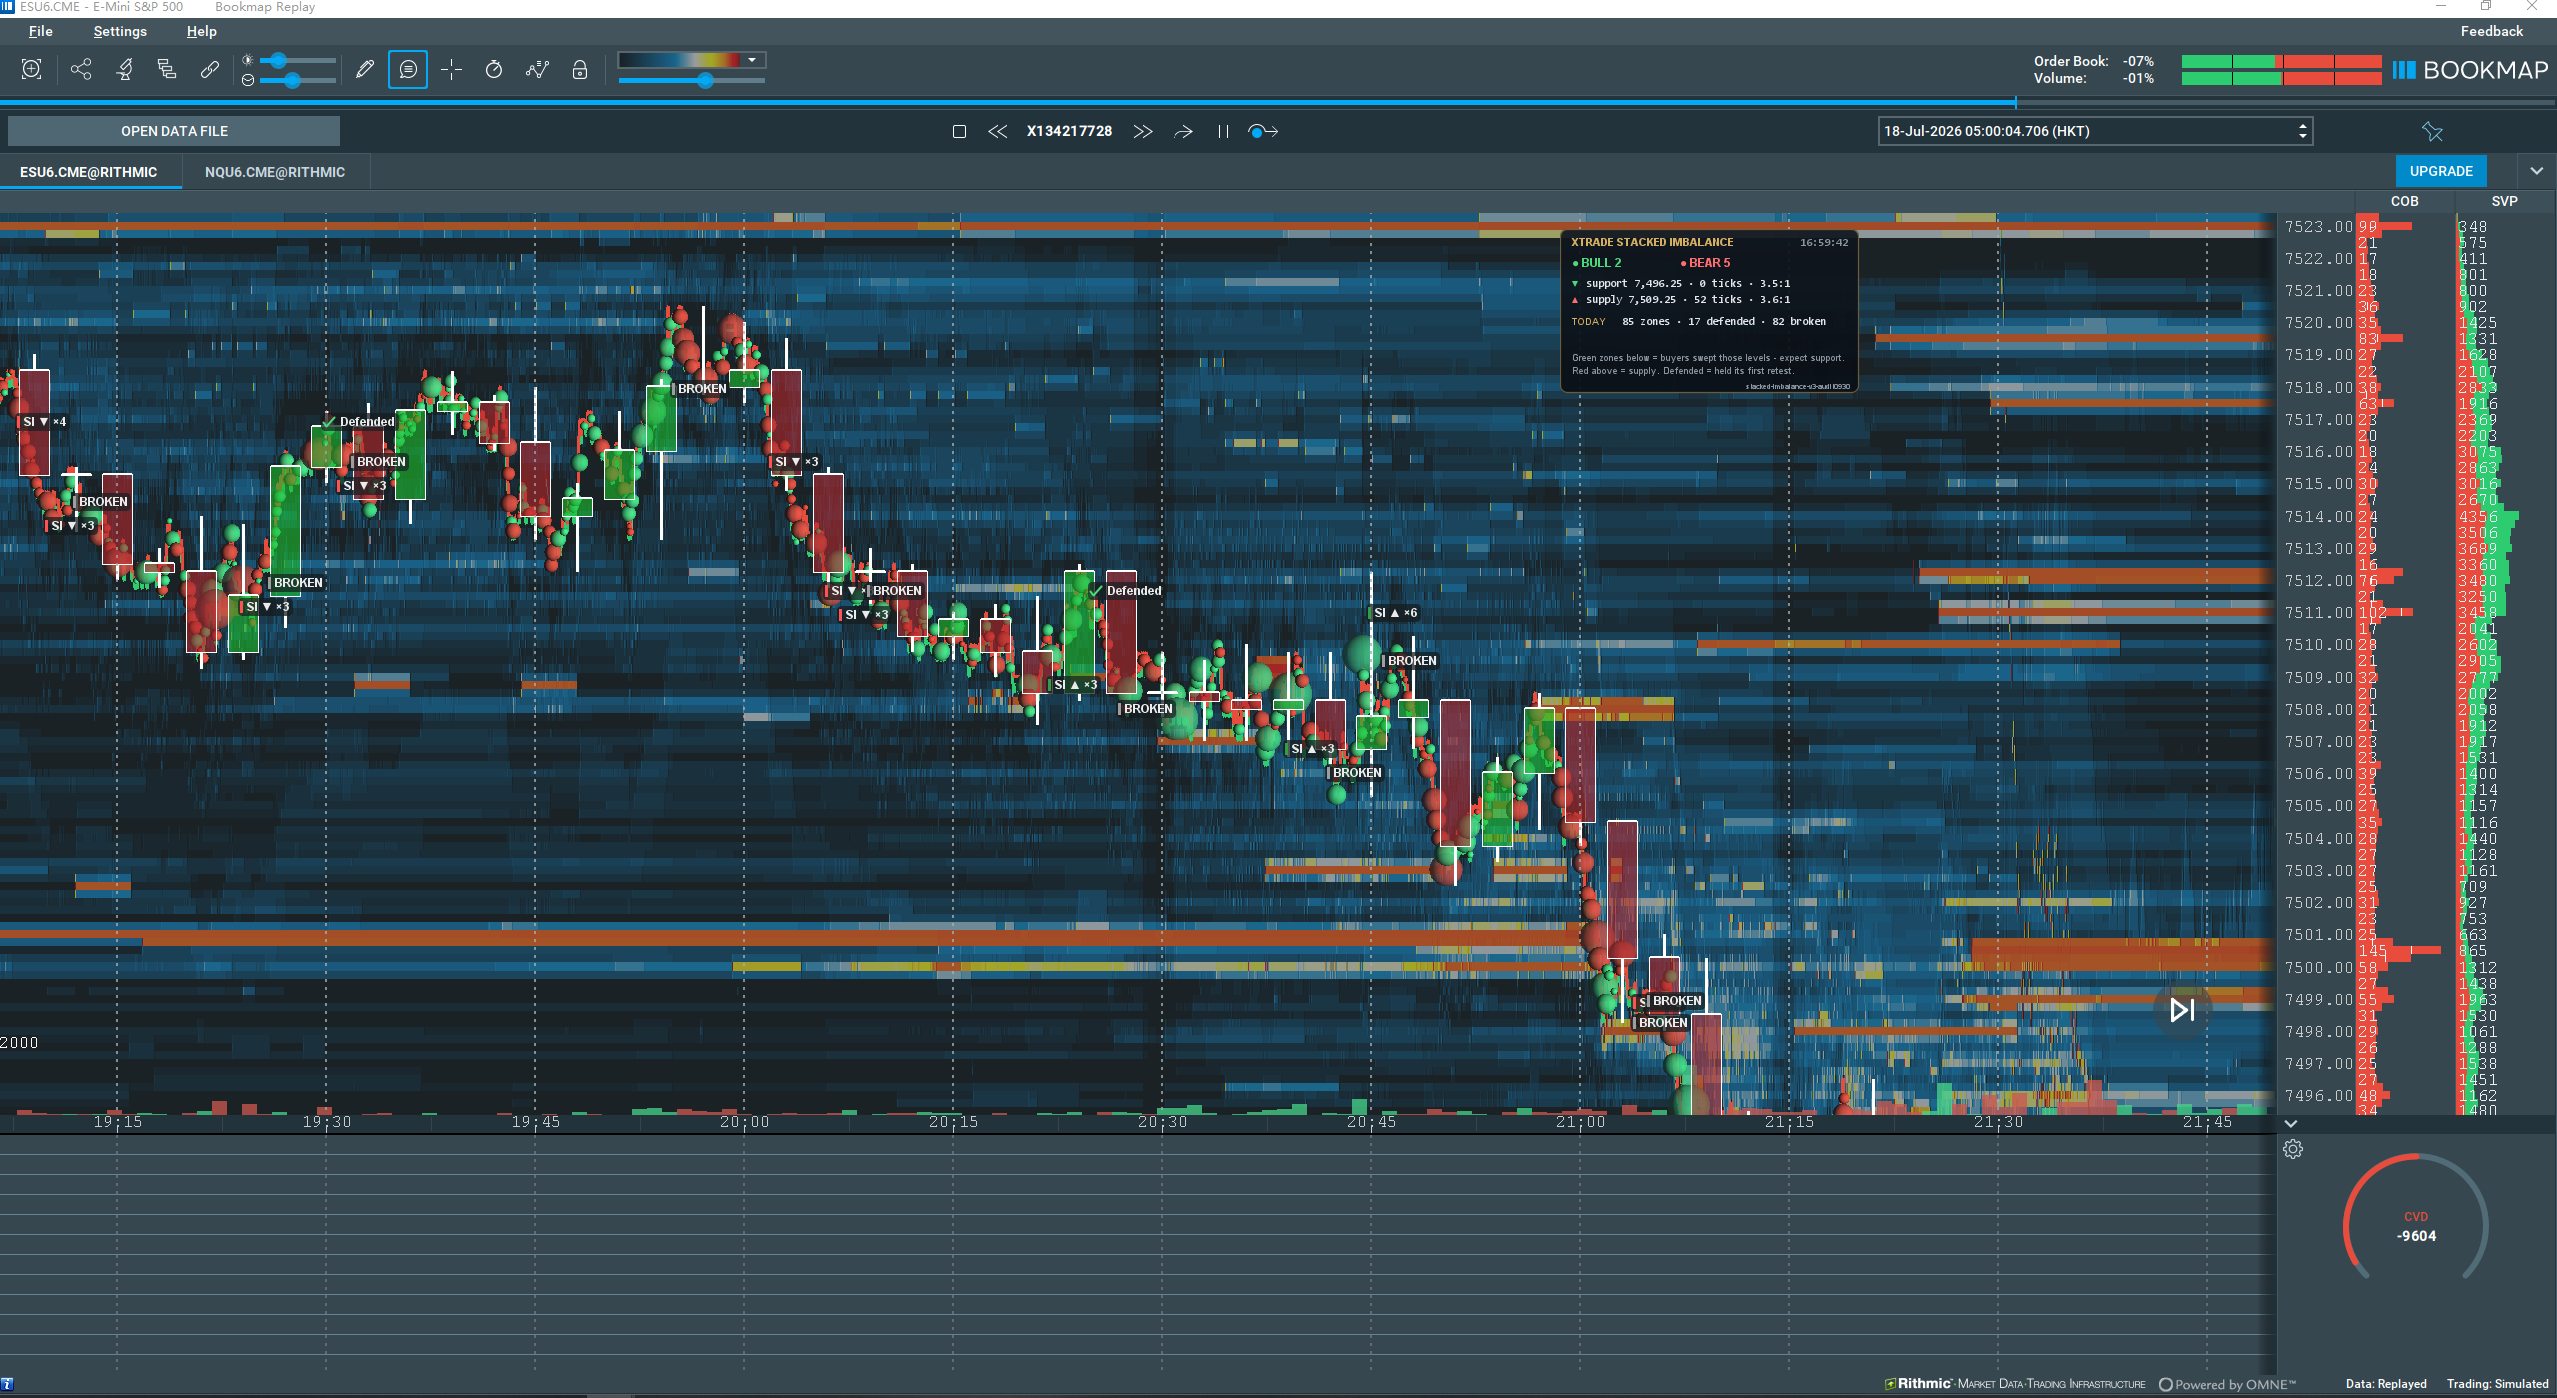Click the zoom-to-fit chart icon
The width and height of the screenshot is (2557, 1398).
pyautogui.click(x=31, y=69)
